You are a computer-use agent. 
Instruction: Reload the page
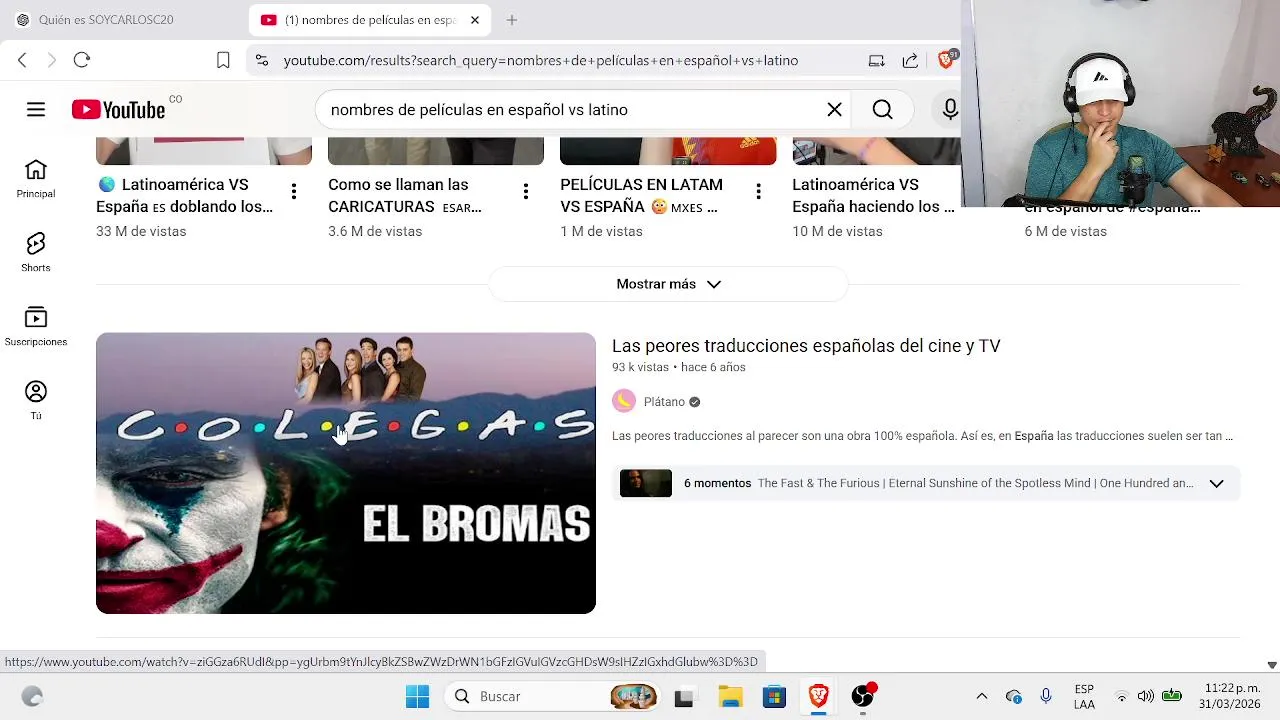(82, 60)
